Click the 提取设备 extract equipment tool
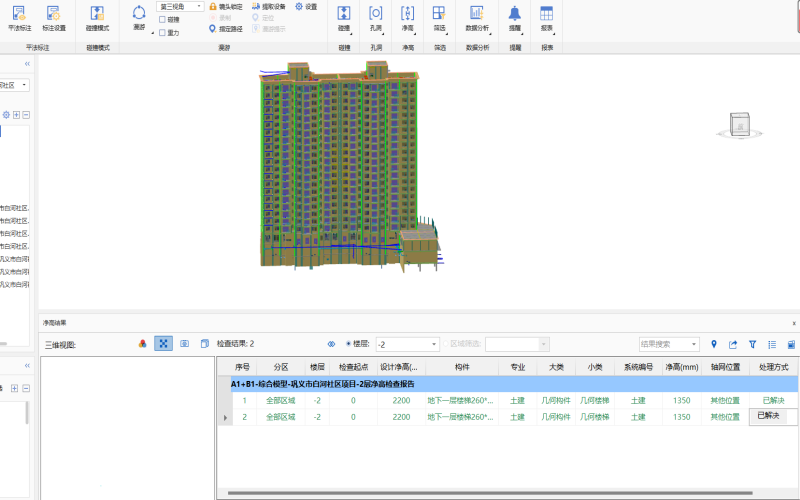The image size is (800, 500). (269, 7)
